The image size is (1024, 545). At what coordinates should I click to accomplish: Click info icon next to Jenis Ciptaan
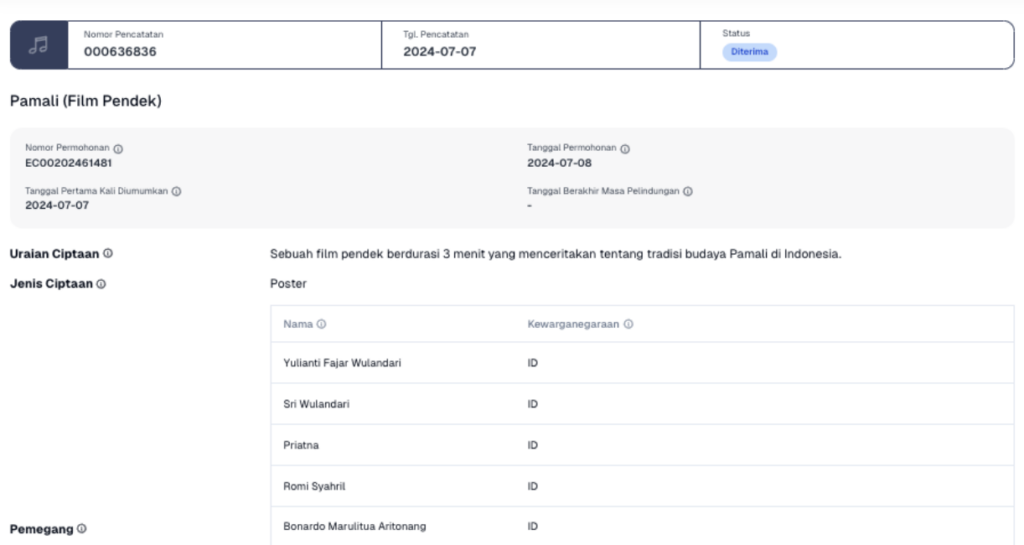pos(101,284)
